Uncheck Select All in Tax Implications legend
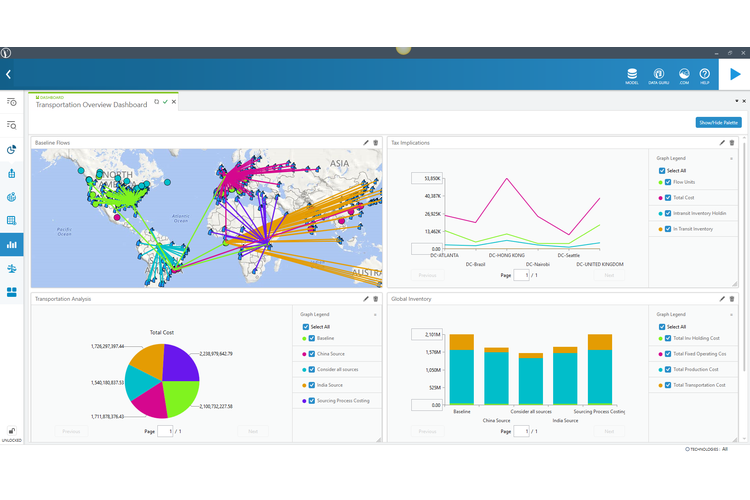The height and width of the screenshot is (500, 750). 661,171
